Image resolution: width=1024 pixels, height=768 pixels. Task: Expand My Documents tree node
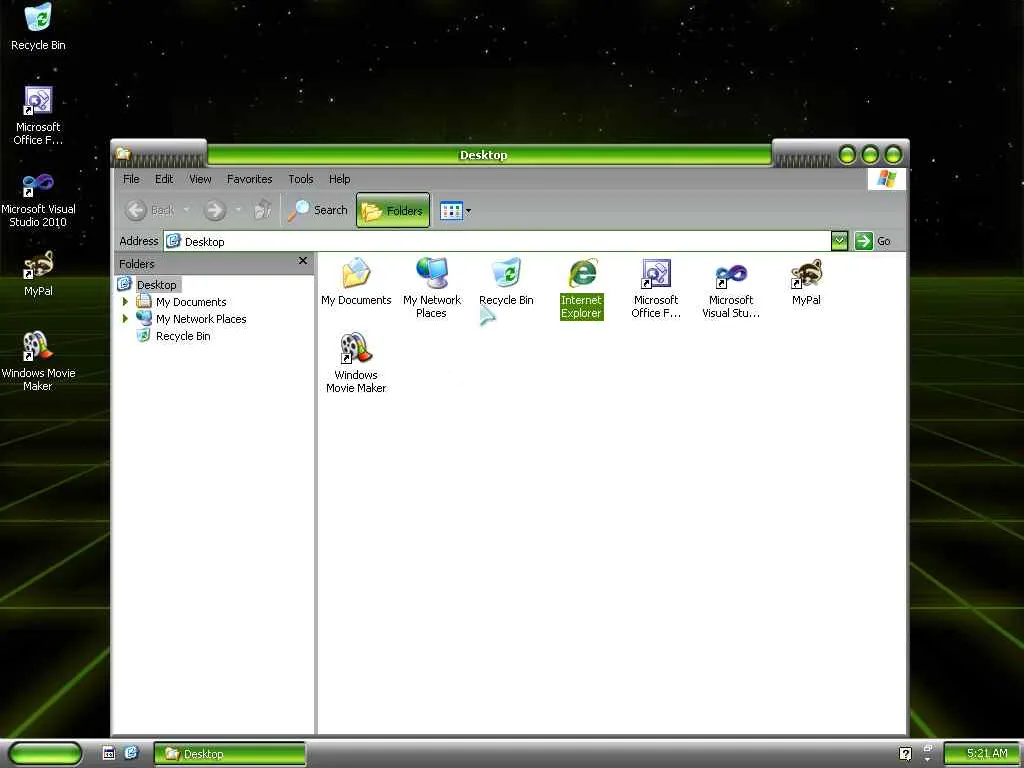125,302
